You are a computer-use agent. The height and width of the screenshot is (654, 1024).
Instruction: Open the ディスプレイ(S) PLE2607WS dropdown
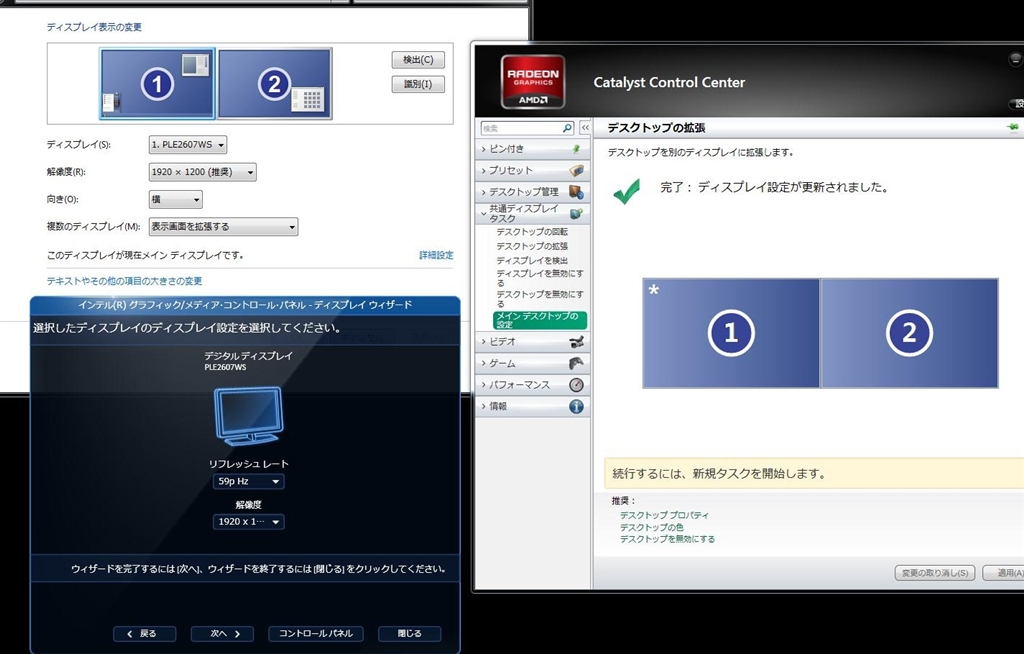[188, 145]
